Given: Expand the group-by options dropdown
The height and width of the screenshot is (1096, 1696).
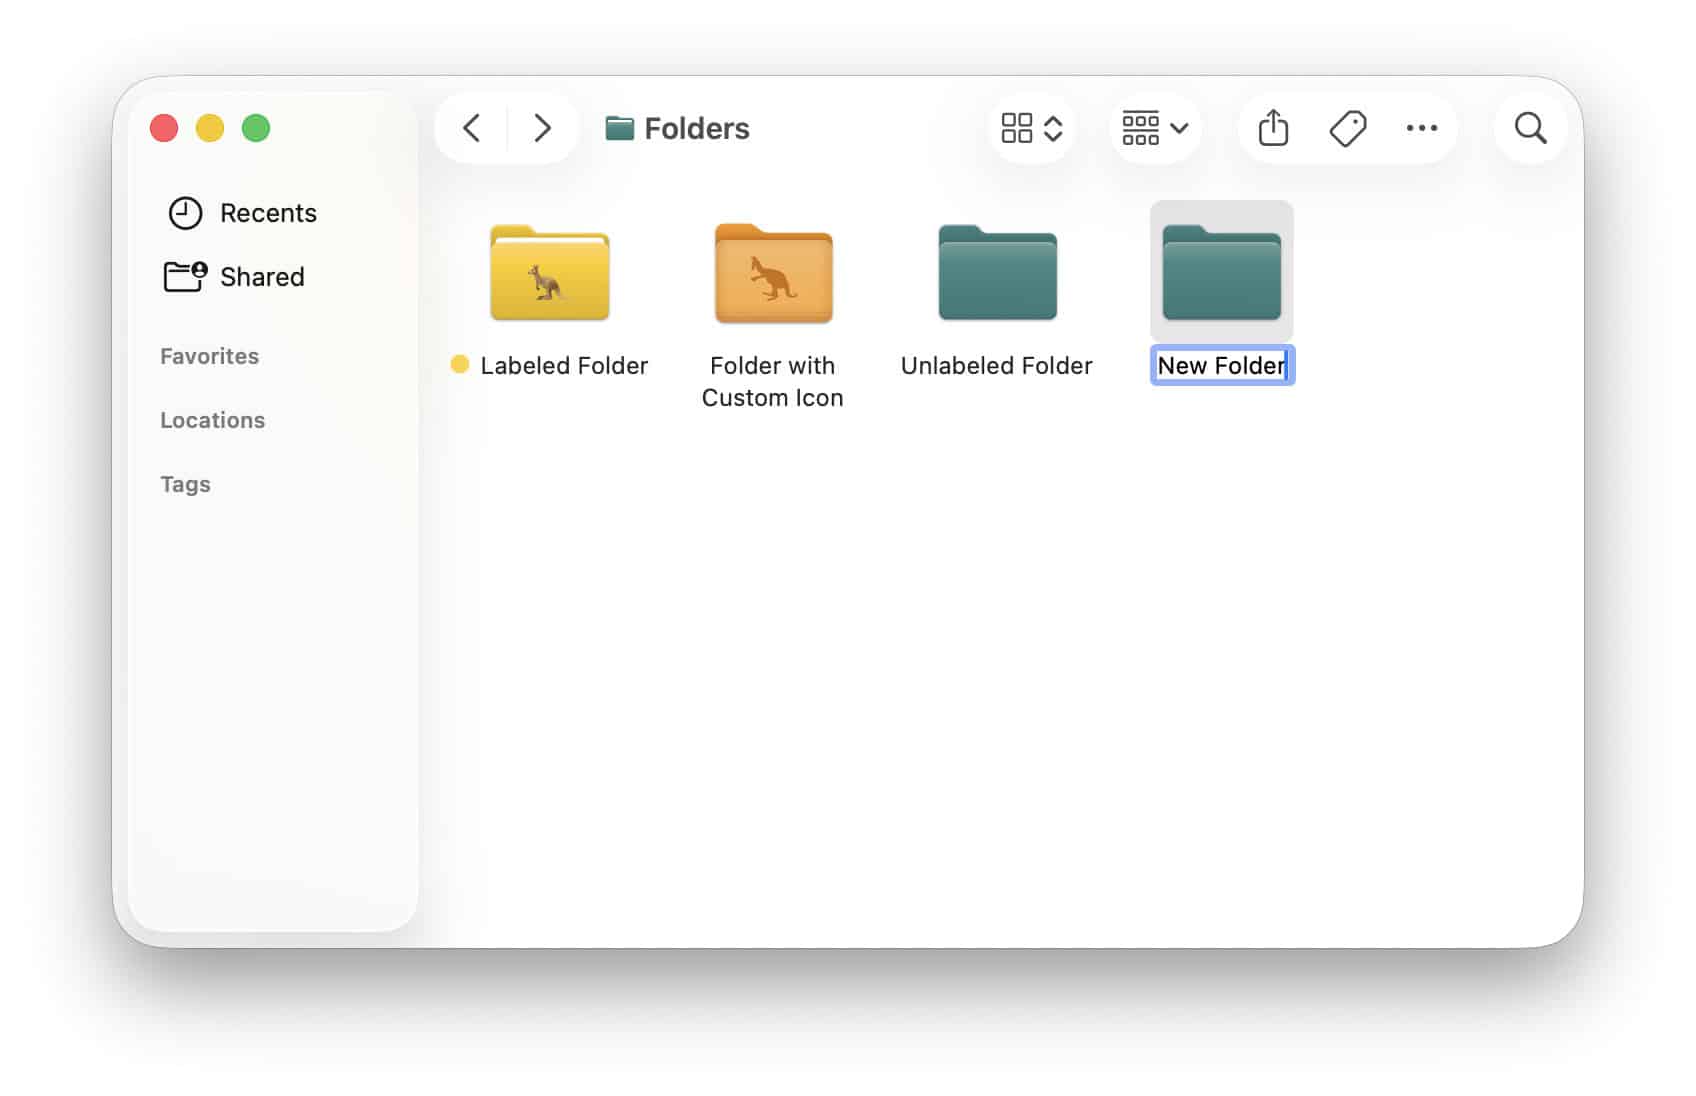Looking at the screenshot, I should pos(1155,128).
